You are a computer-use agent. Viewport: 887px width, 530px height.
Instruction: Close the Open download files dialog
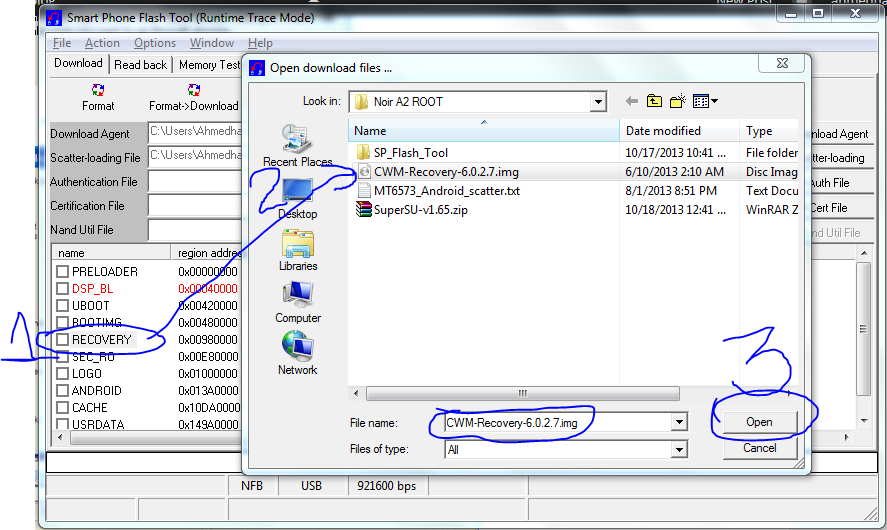point(782,63)
